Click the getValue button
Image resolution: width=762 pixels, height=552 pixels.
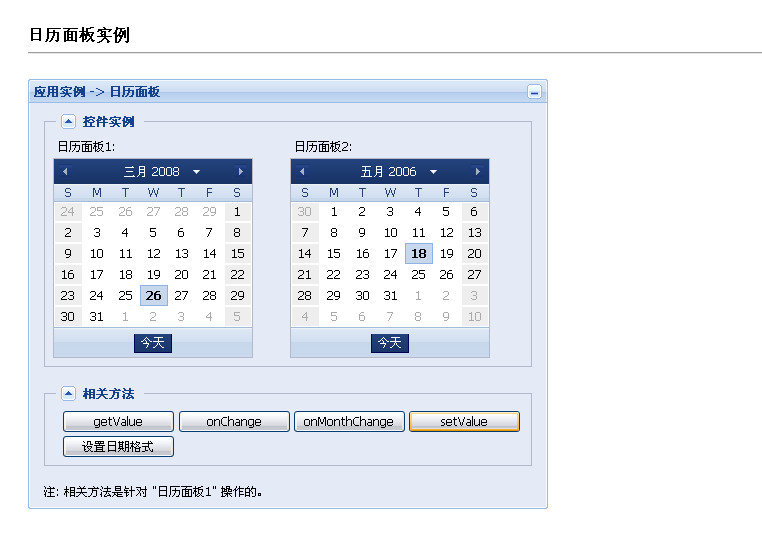(x=118, y=422)
